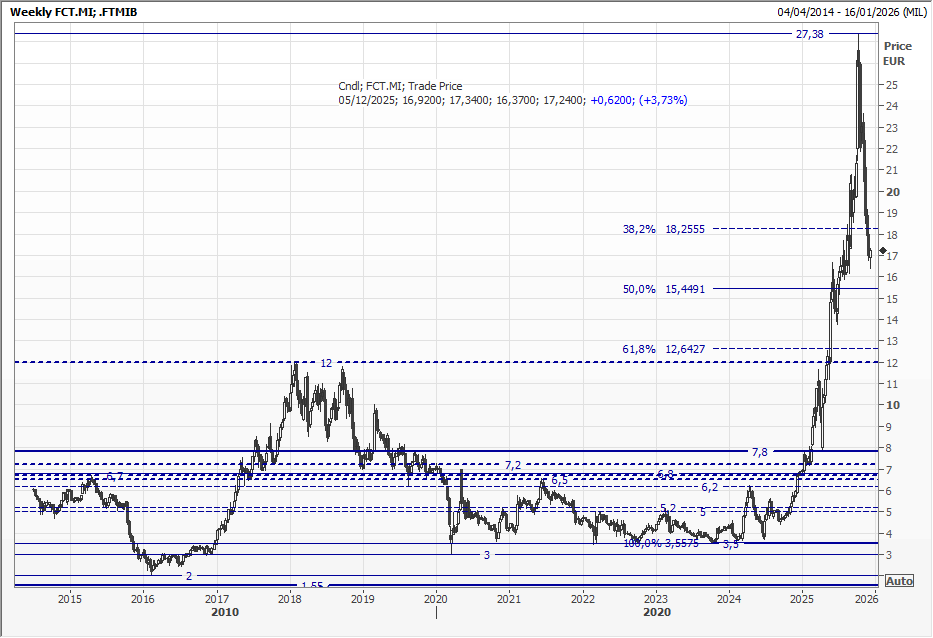The image size is (933, 638).
Task: Click the Weekly FCT.MI; .FTMIB chart title
Action: coord(73,12)
